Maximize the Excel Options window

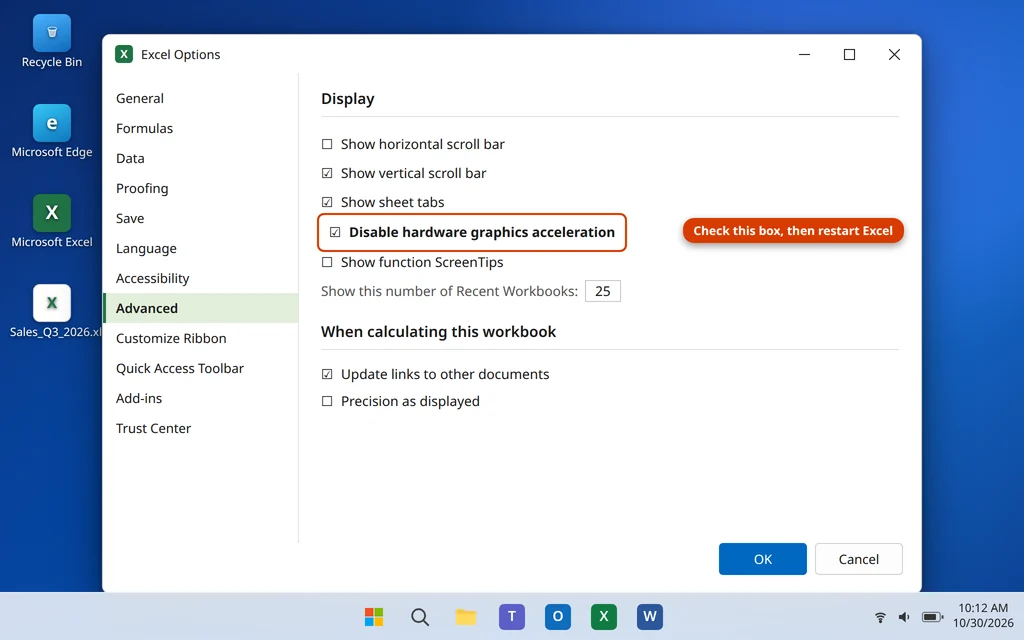pyautogui.click(x=849, y=55)
